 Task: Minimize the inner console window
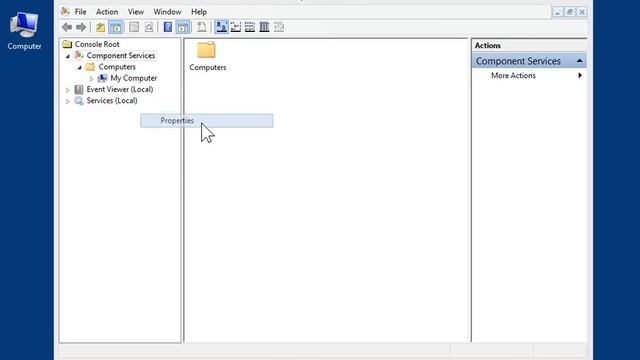(558, 12)
